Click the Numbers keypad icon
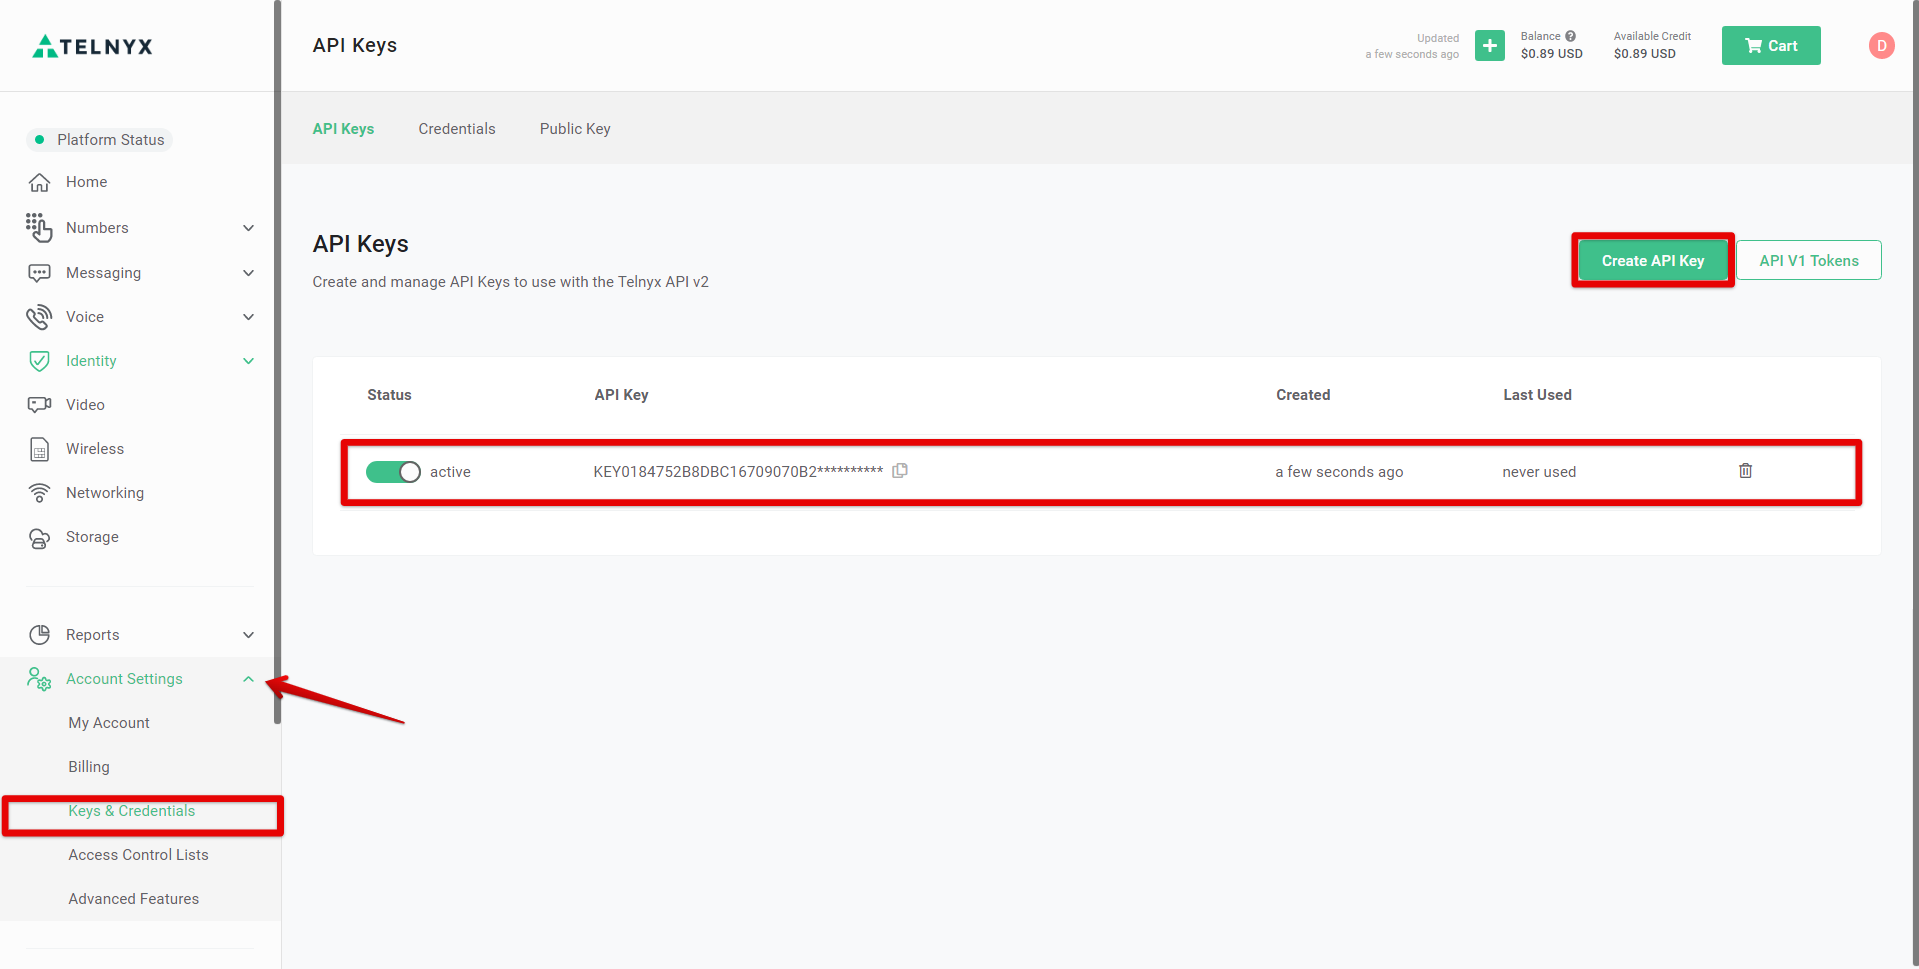This screenshot has height=969, width=1919. [39, 228]
